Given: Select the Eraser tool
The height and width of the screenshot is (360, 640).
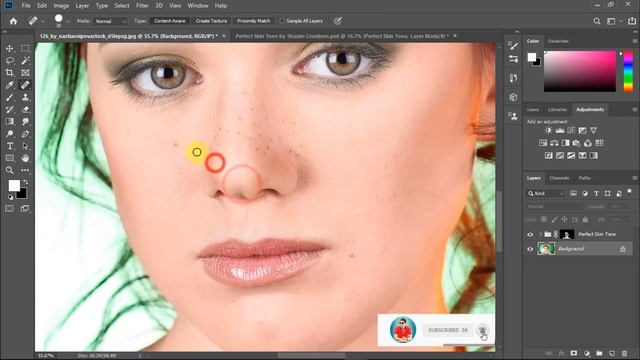Looking at the screenshot, I should [x=25, y=109].
